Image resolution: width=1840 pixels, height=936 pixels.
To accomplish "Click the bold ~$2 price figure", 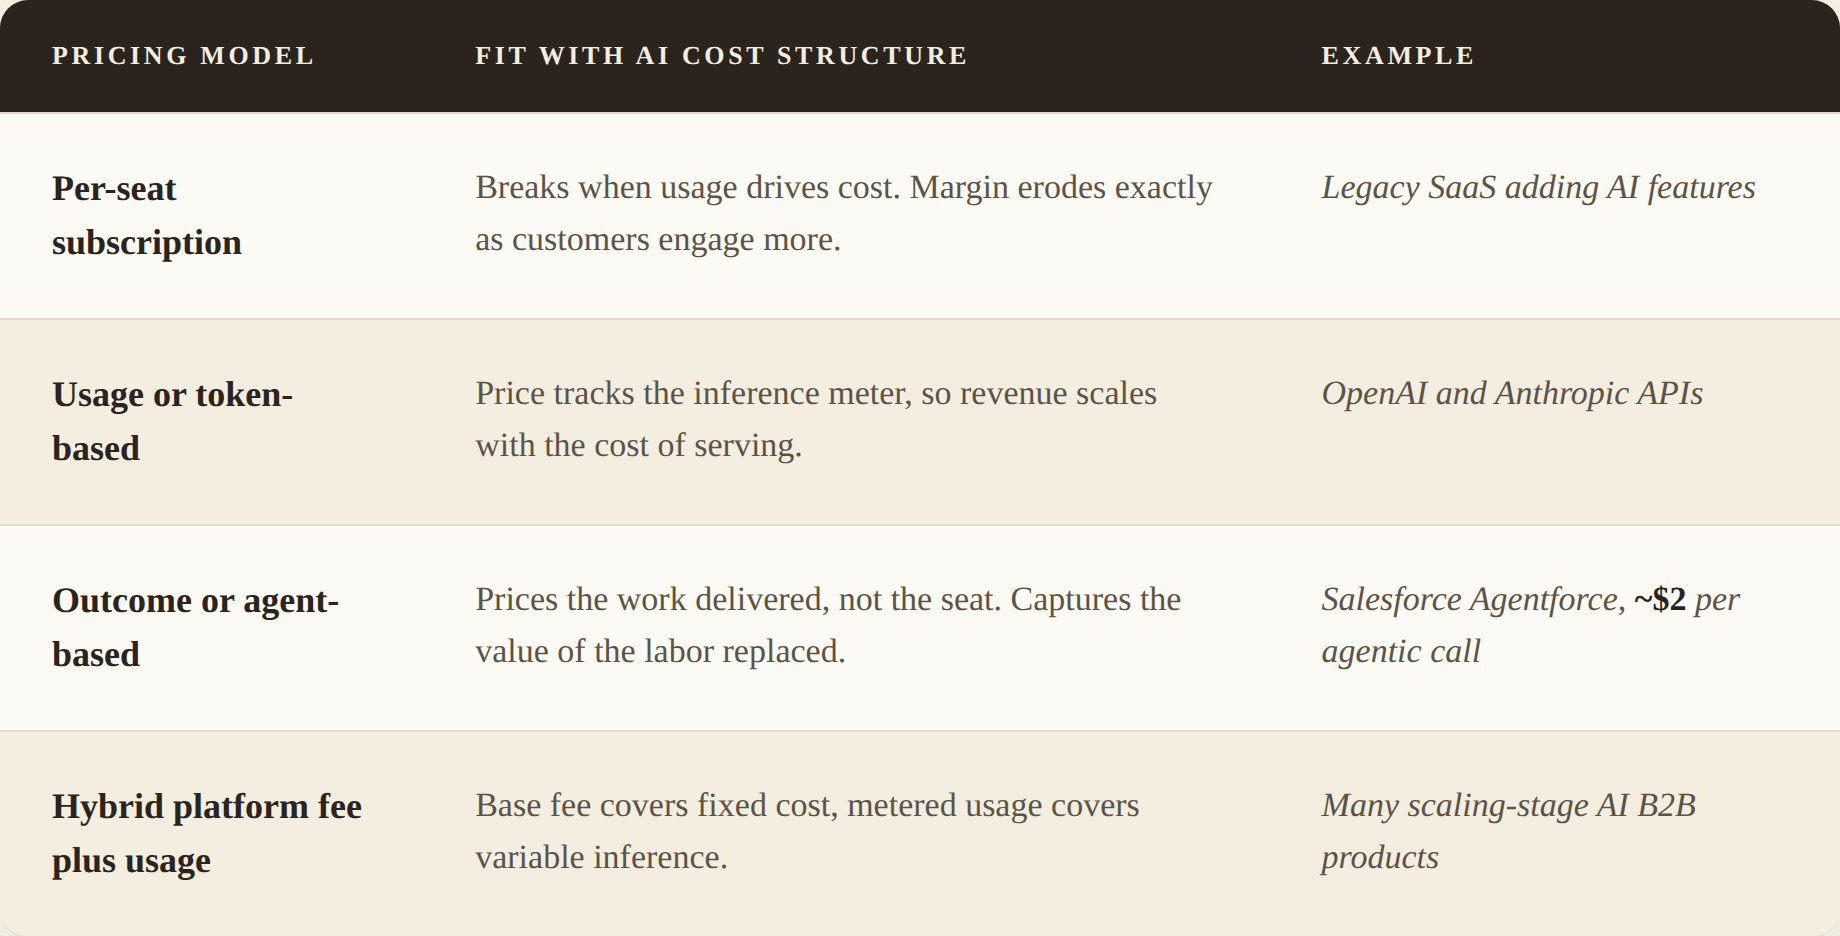I will (1660, 599).
